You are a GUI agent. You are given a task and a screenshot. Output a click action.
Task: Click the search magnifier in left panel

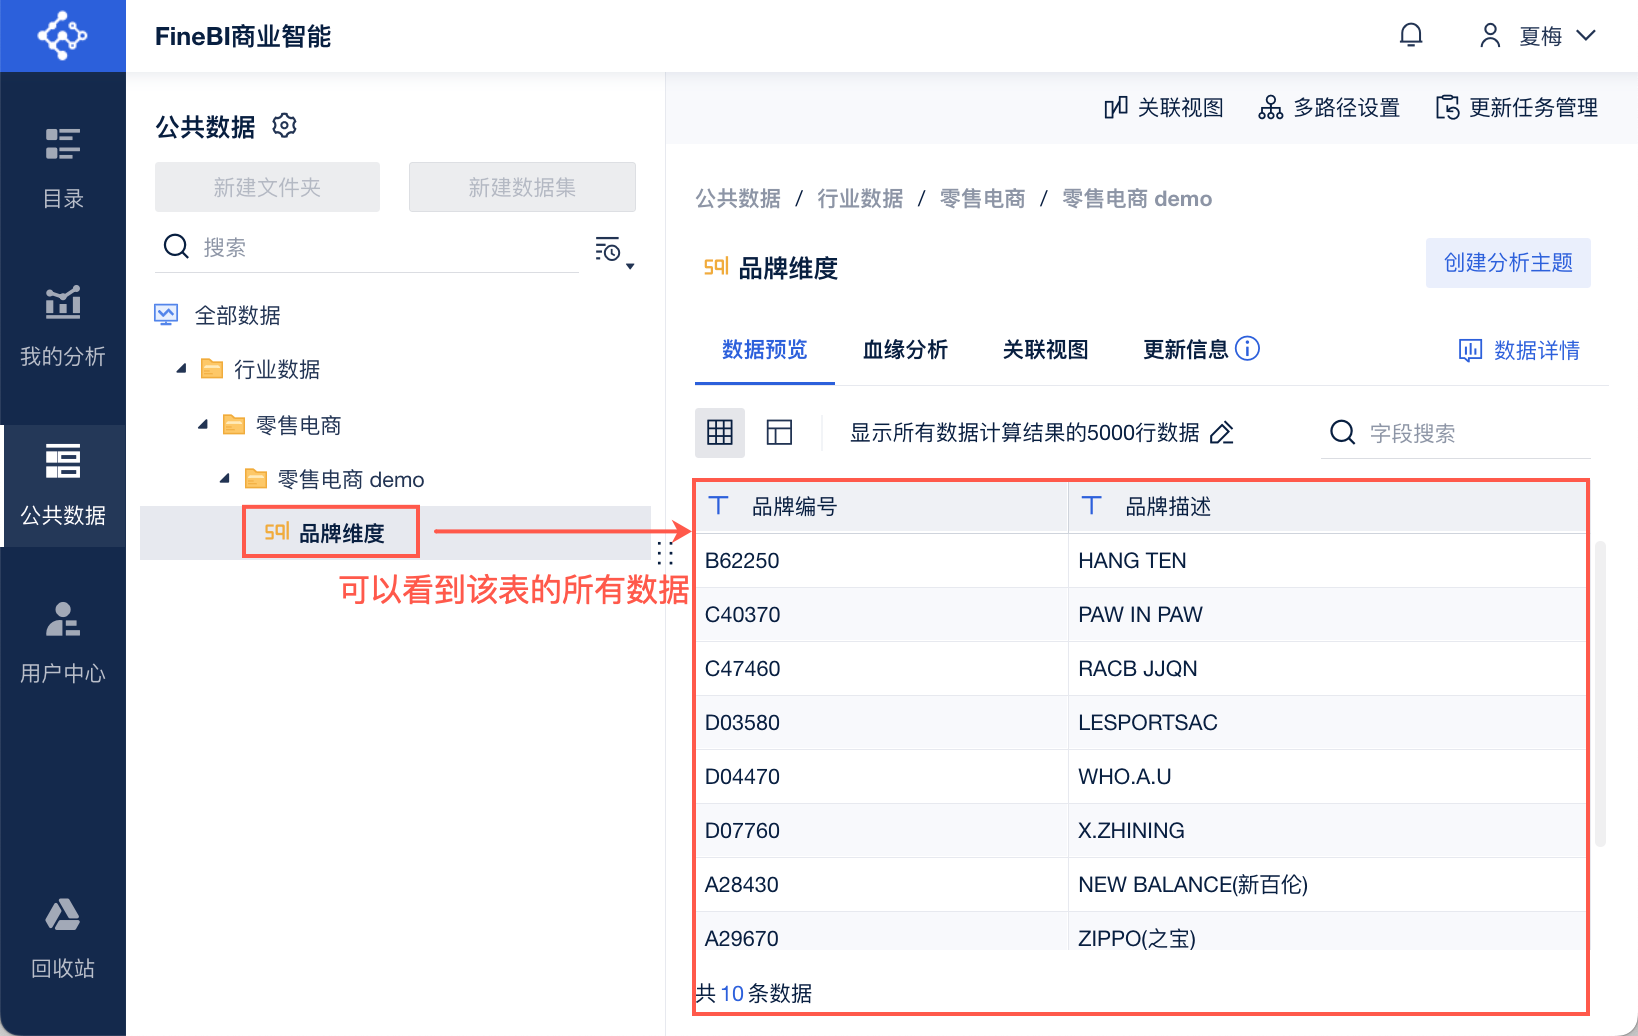tap(176, 246)
